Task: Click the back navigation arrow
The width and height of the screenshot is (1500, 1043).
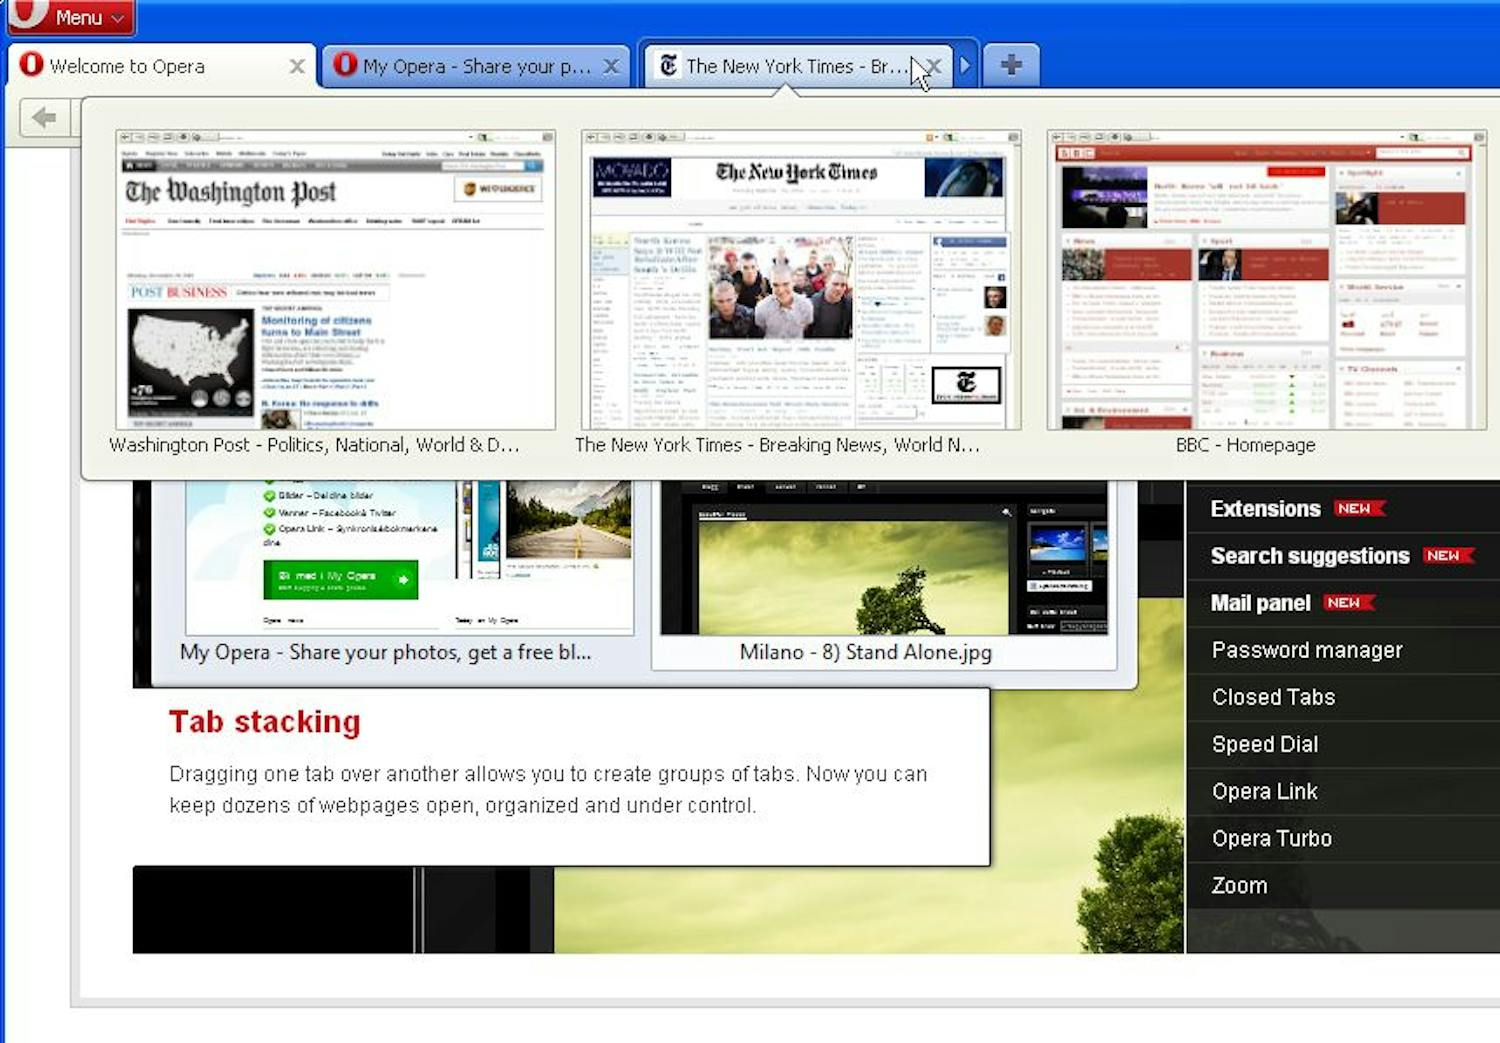Action: coord(43,117)
